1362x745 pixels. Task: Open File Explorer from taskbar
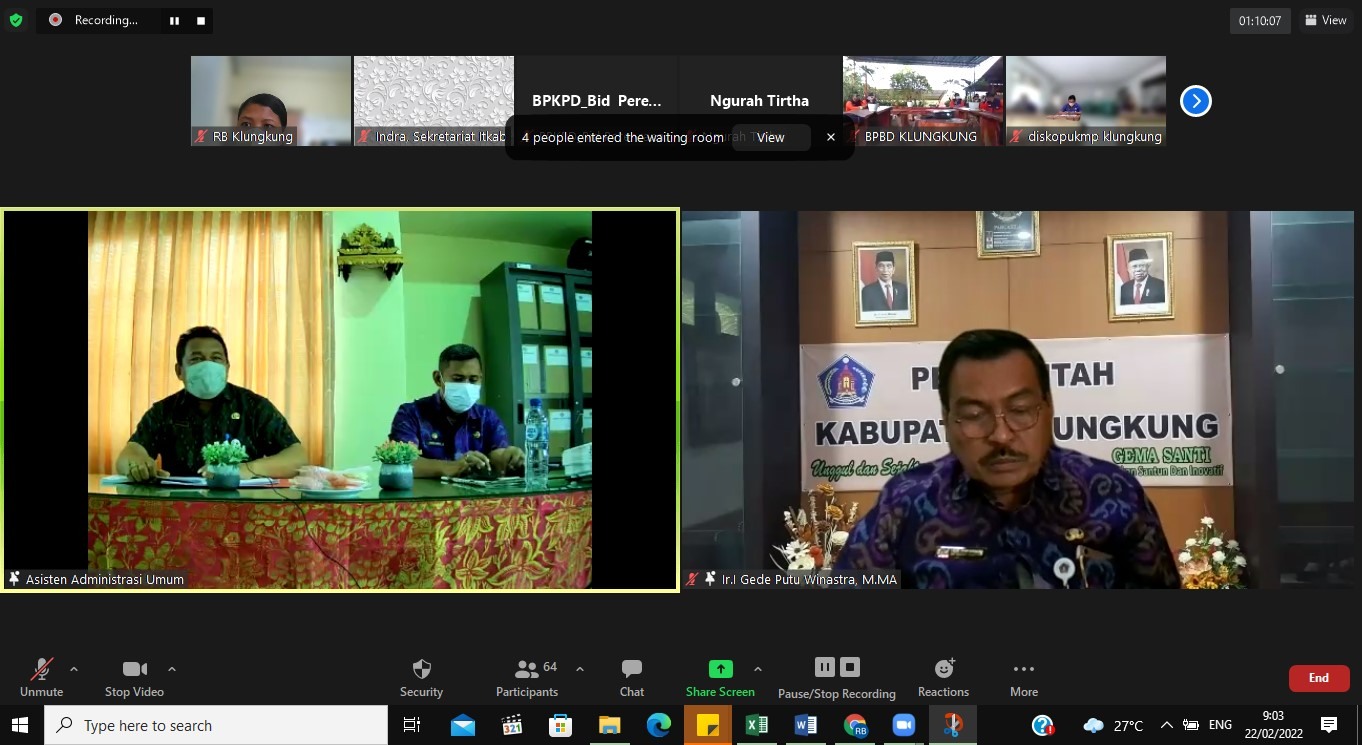(610, 725)
